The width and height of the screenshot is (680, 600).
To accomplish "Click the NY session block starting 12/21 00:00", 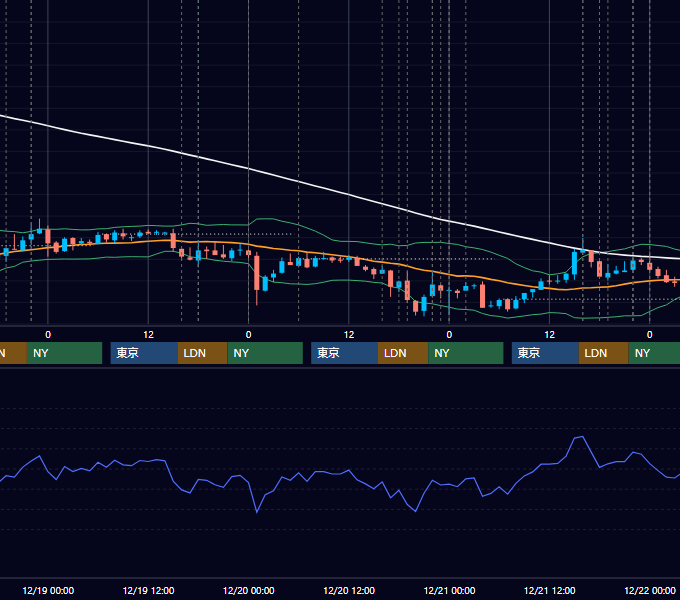I will [466, 353].
